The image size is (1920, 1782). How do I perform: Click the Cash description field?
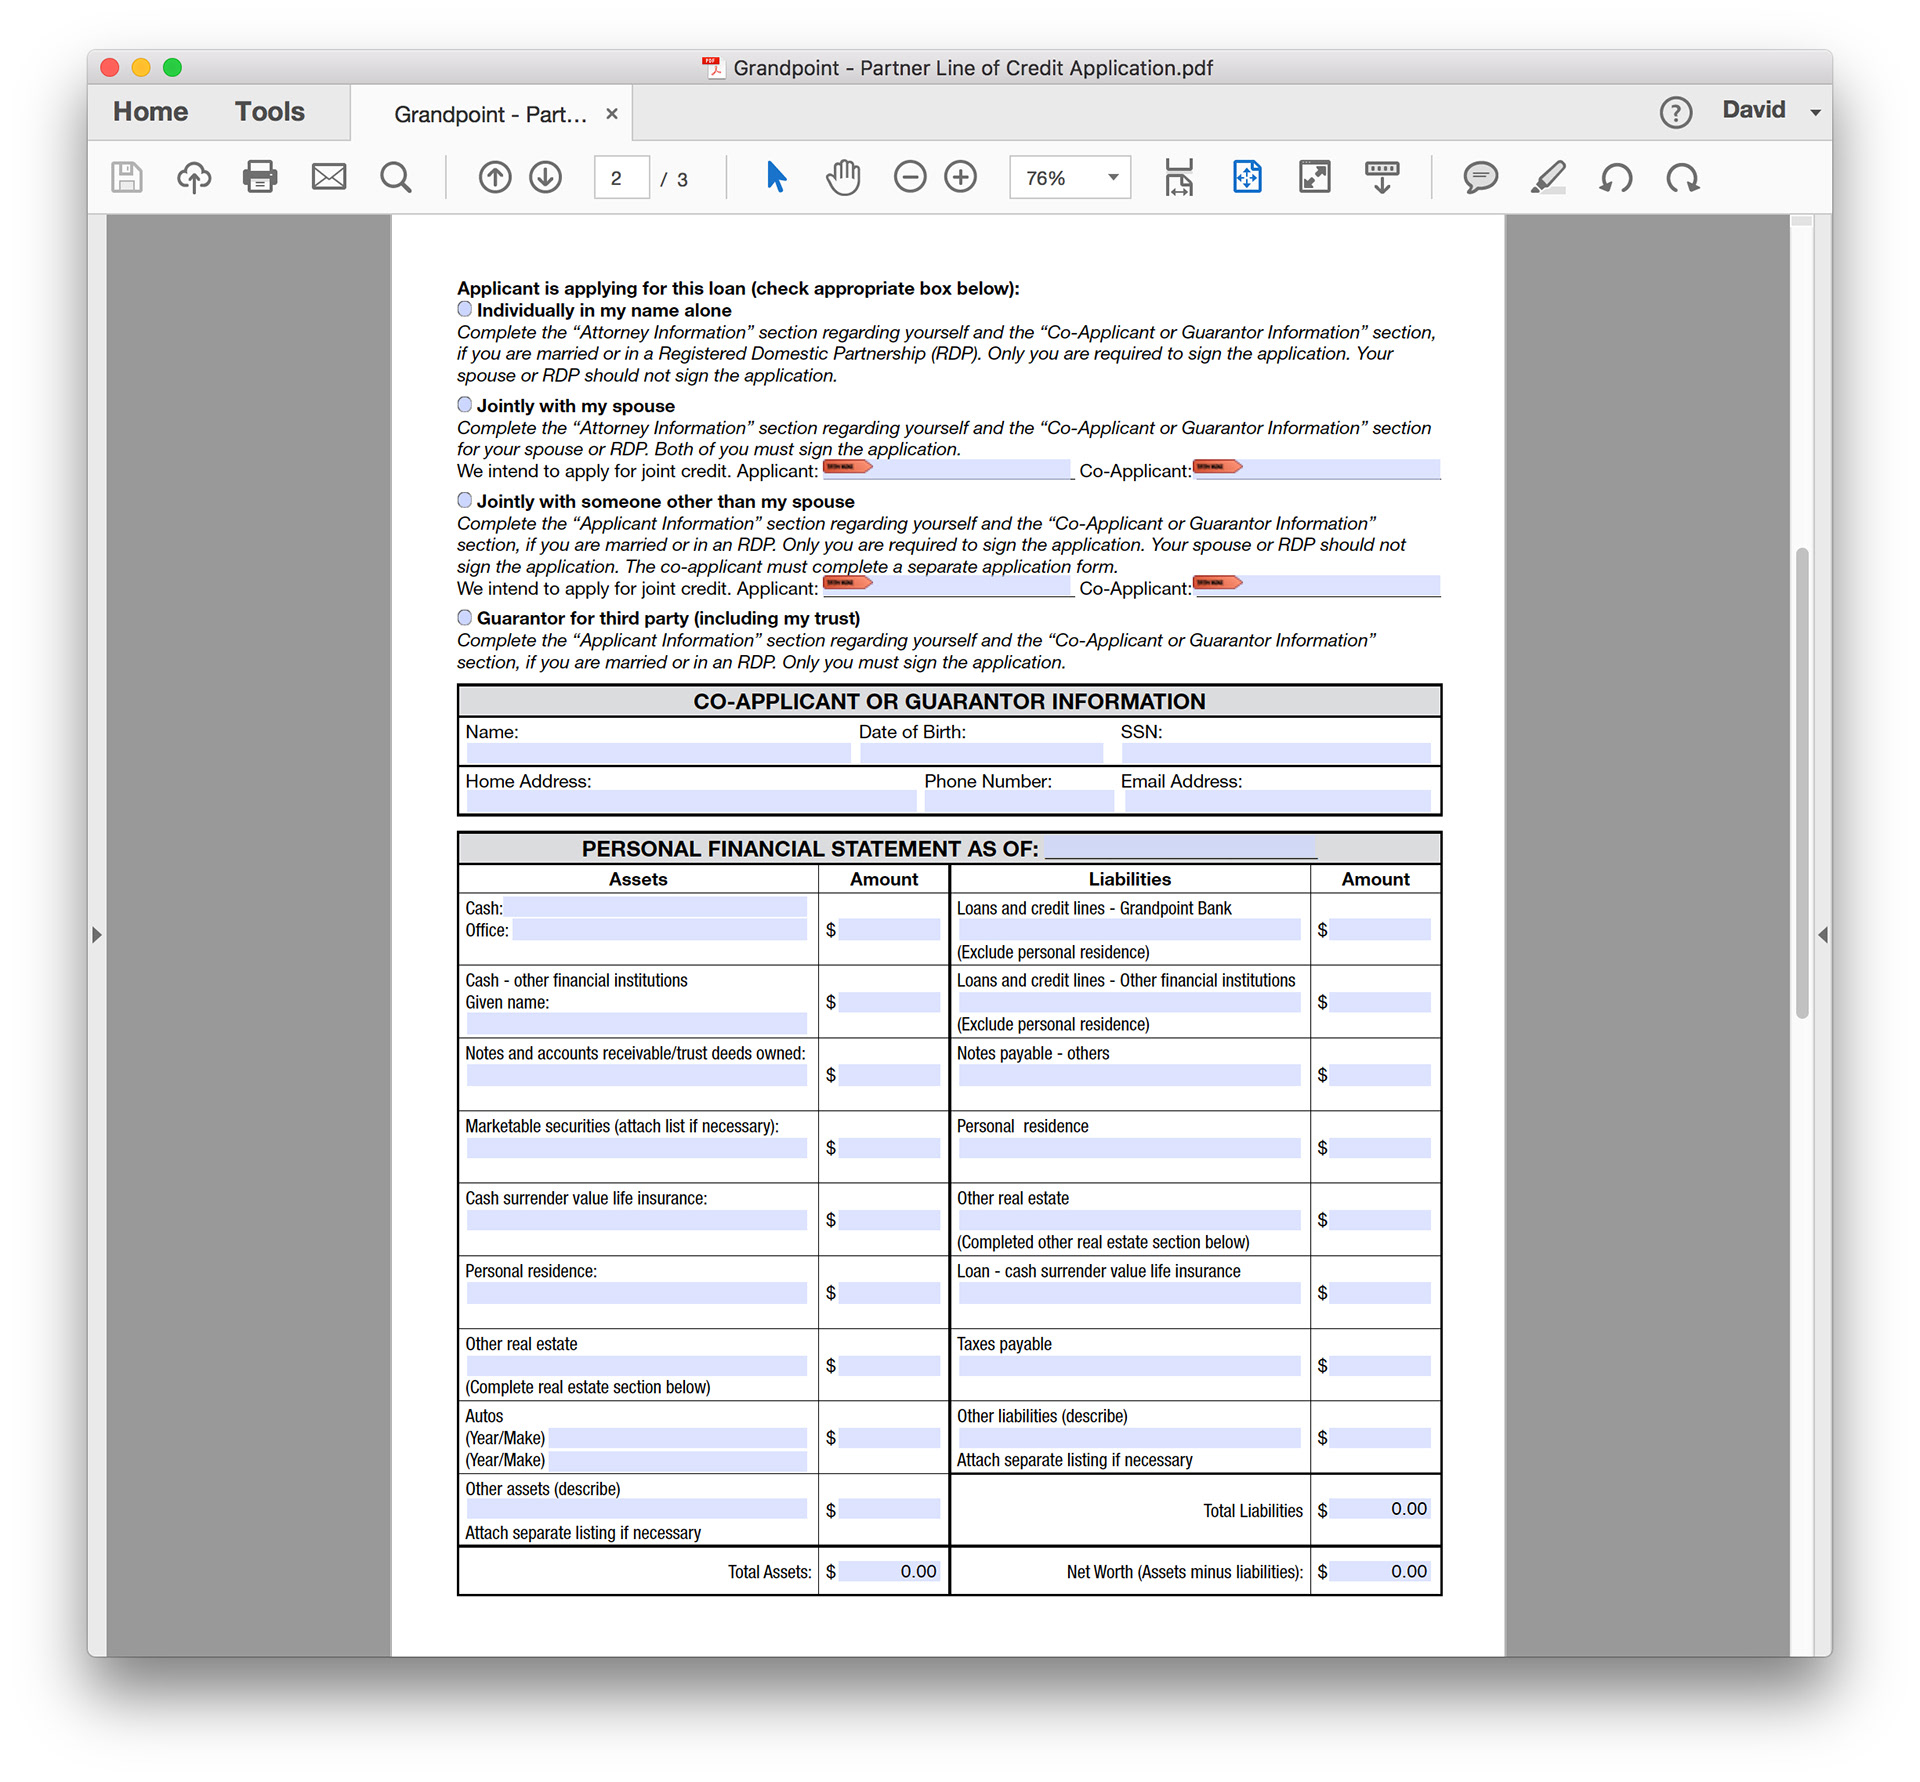[656, 907]
